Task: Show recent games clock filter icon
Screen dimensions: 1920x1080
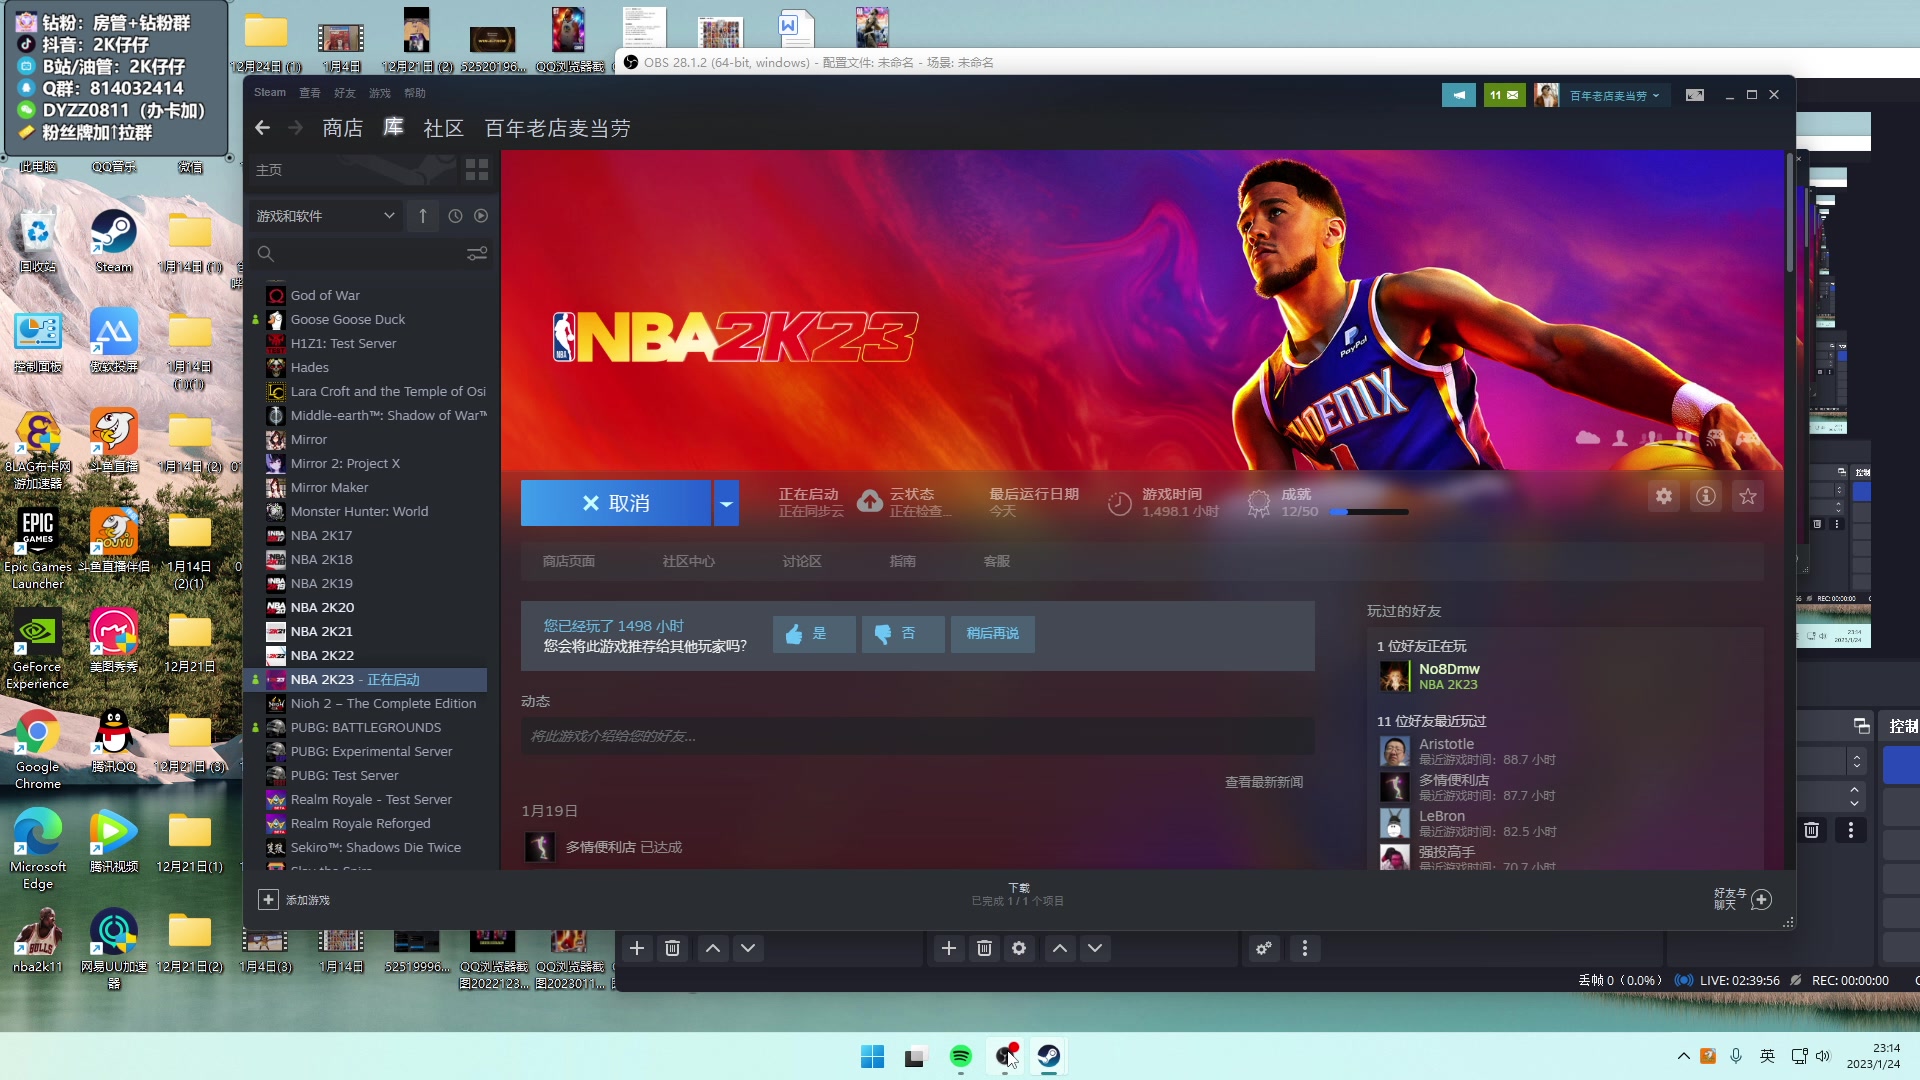Action: click(456, 216)
